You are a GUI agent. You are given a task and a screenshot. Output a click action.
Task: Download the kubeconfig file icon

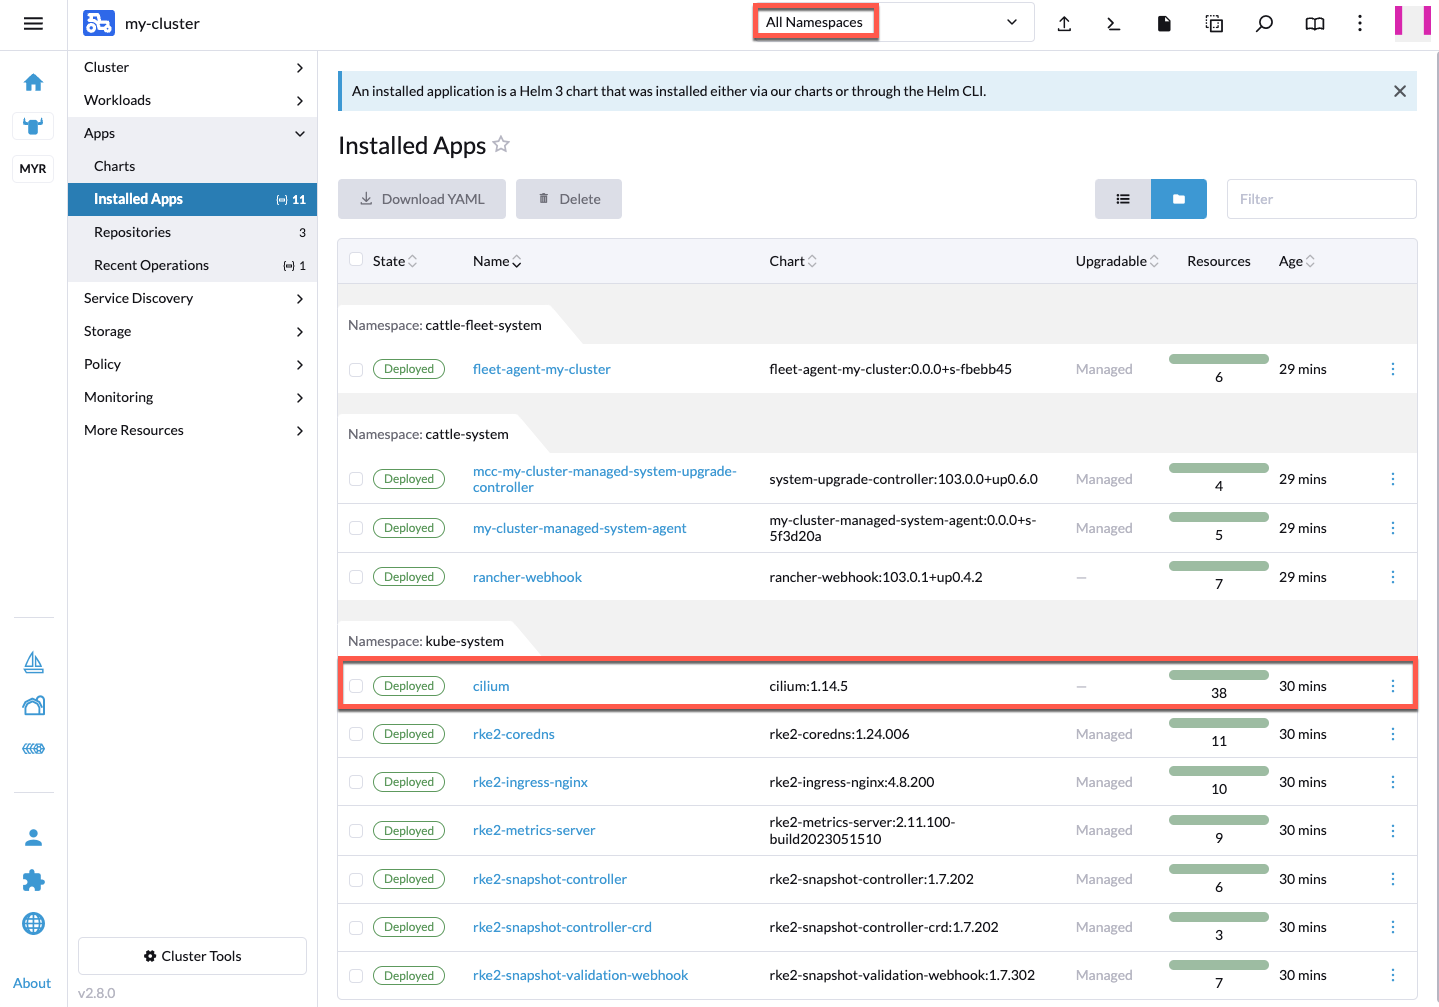coord(1164,23)
